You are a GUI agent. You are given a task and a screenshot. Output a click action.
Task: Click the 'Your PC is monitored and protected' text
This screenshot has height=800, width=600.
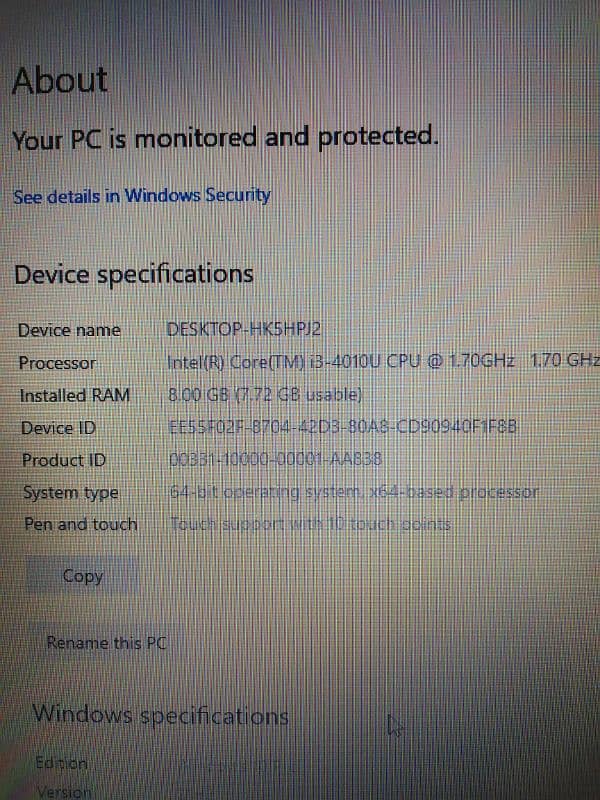(x=225, y=138)
